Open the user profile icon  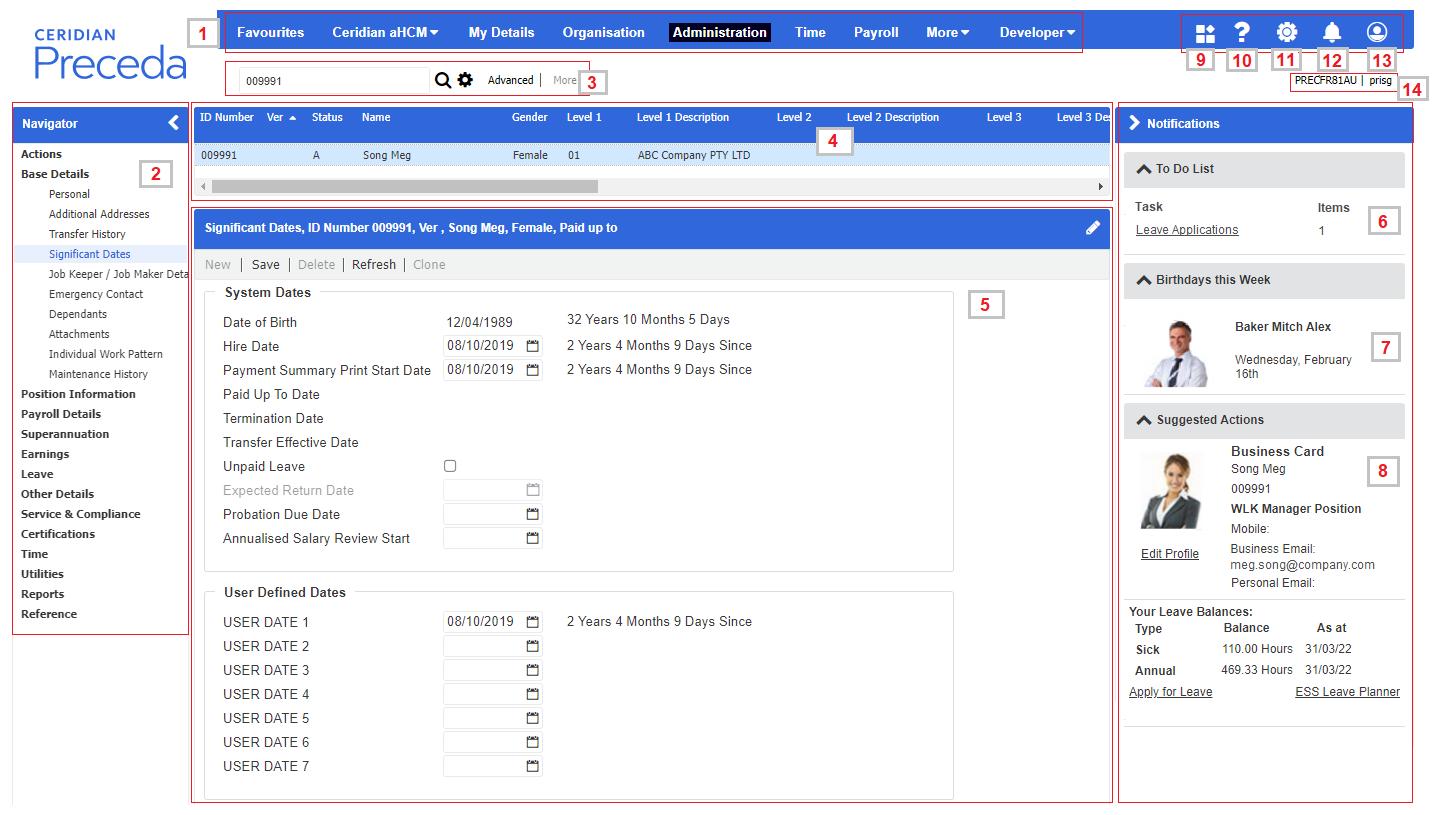coord(1377,33)
